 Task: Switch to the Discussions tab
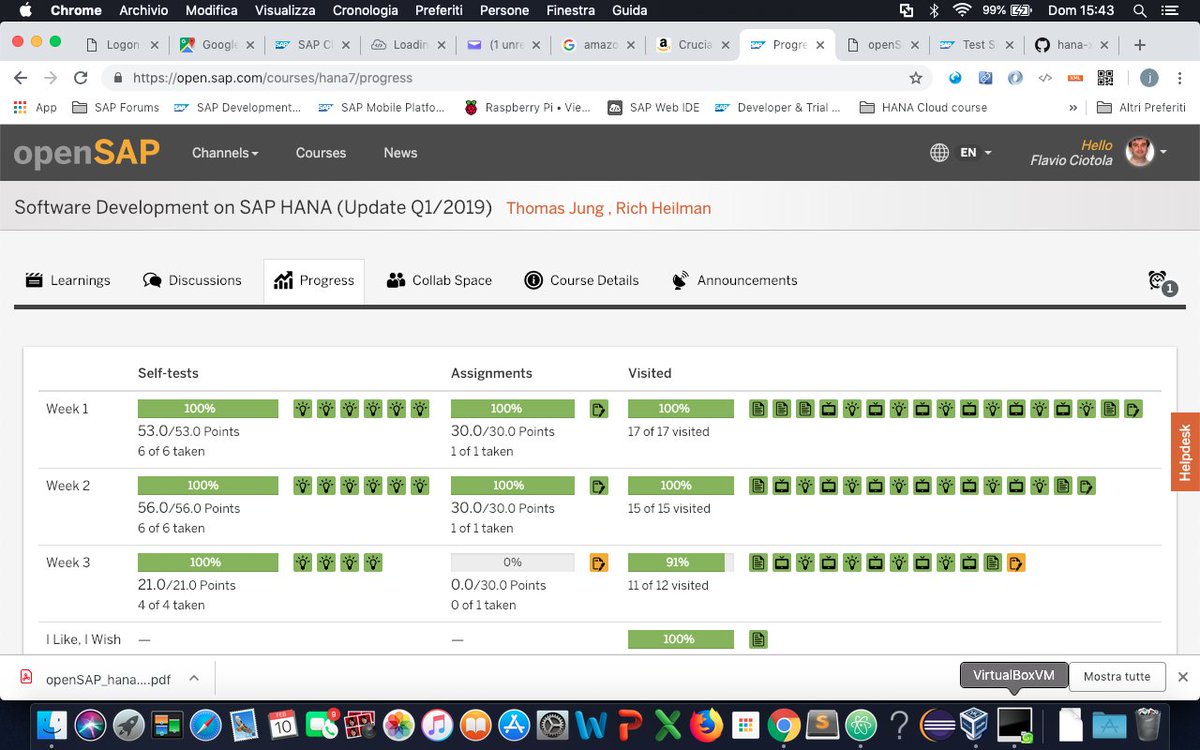click(x=192, y=281)
